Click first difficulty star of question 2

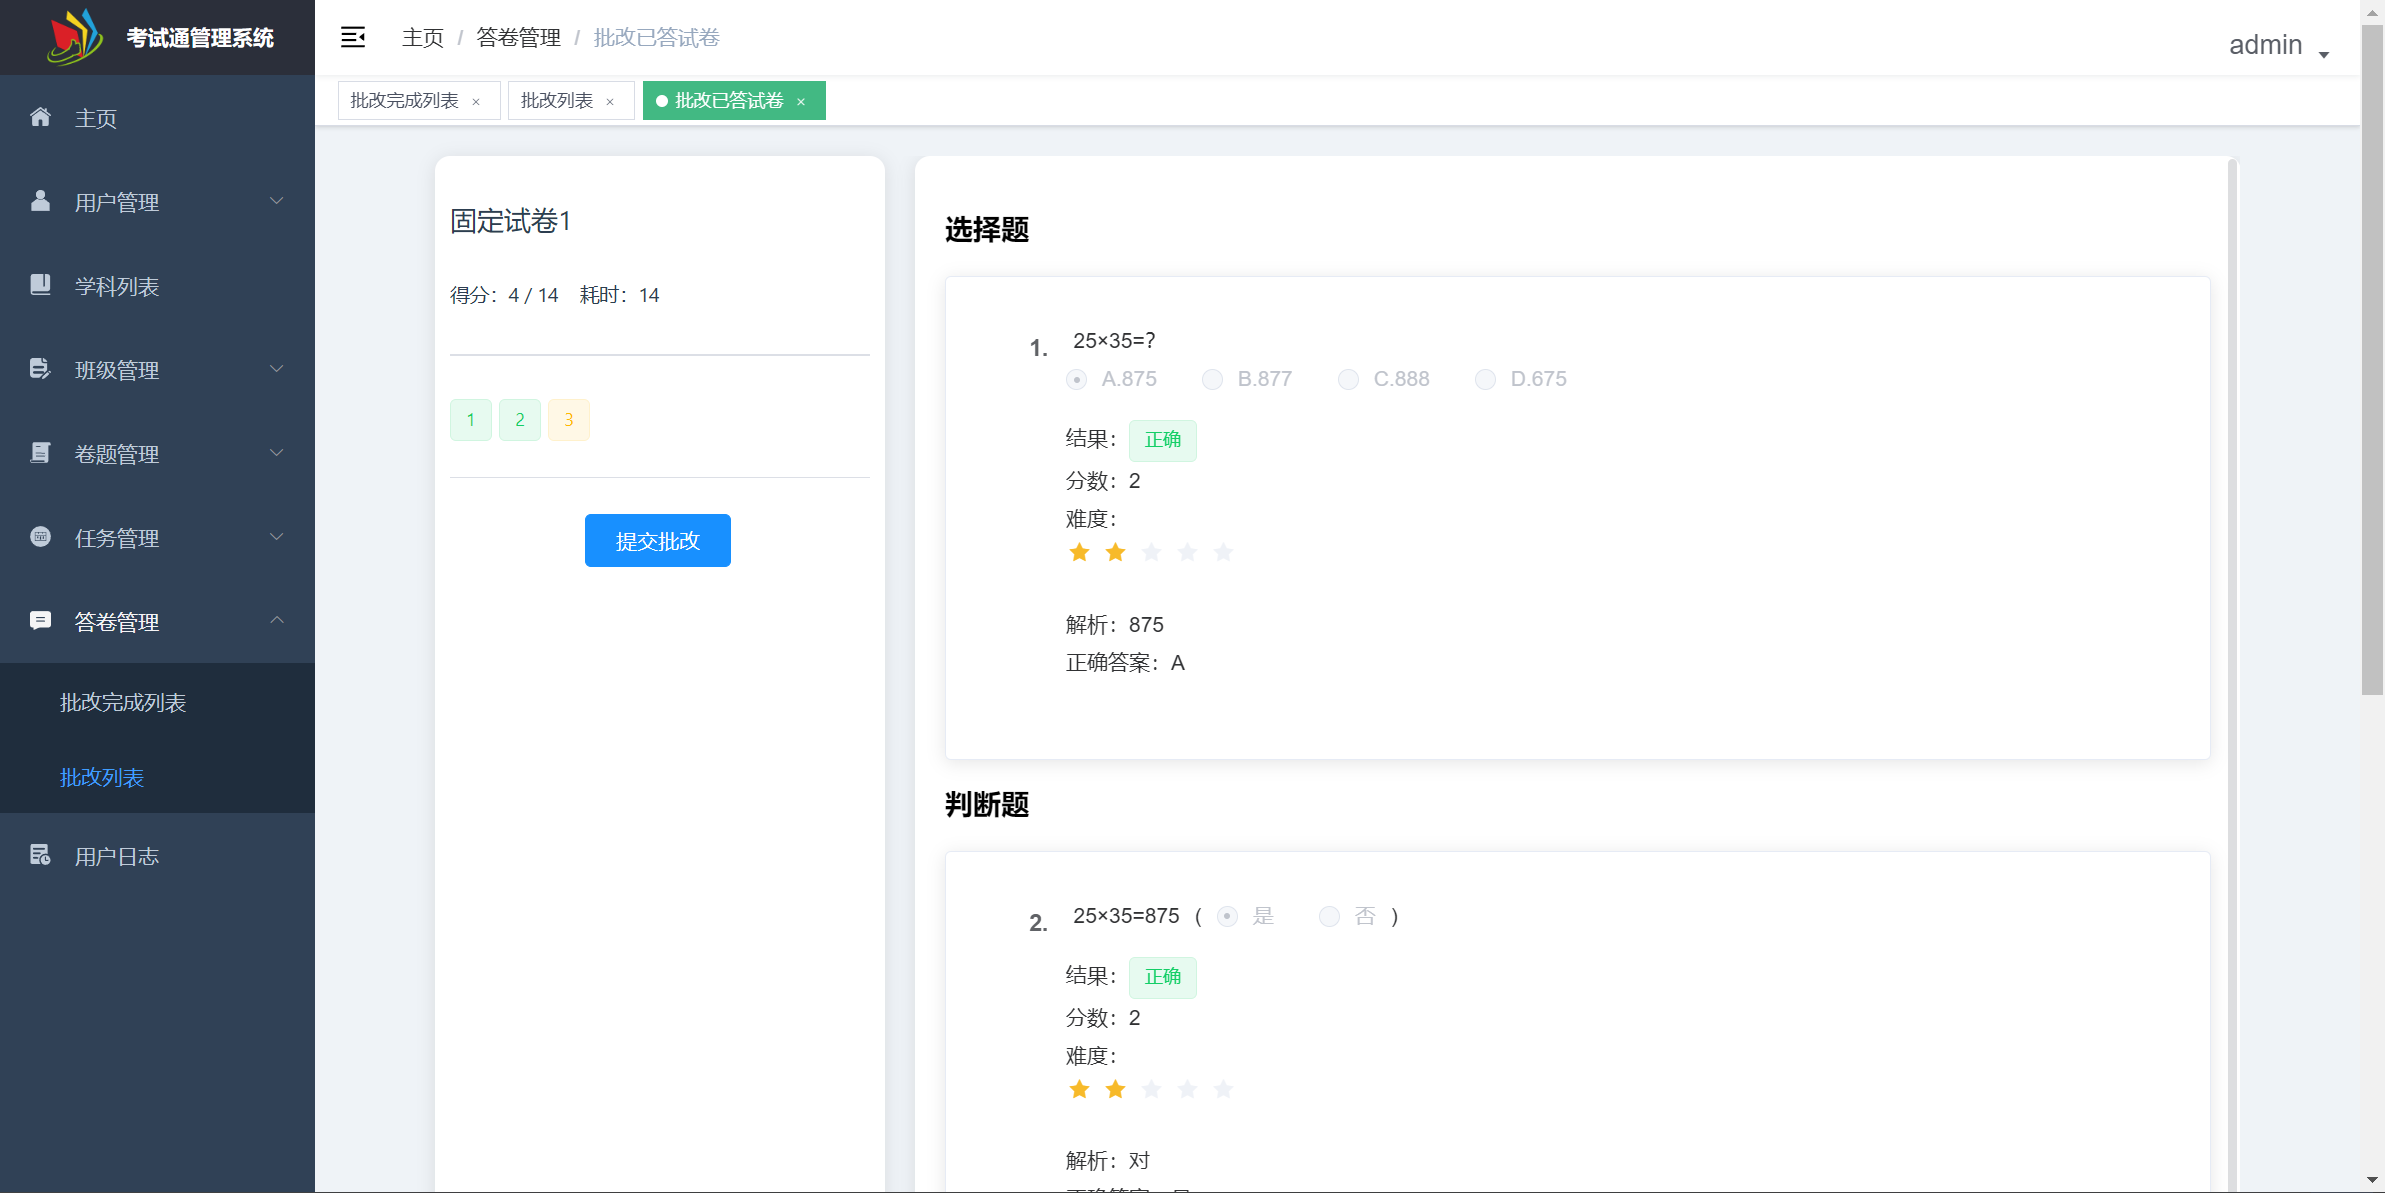tap(1079, 1089)
